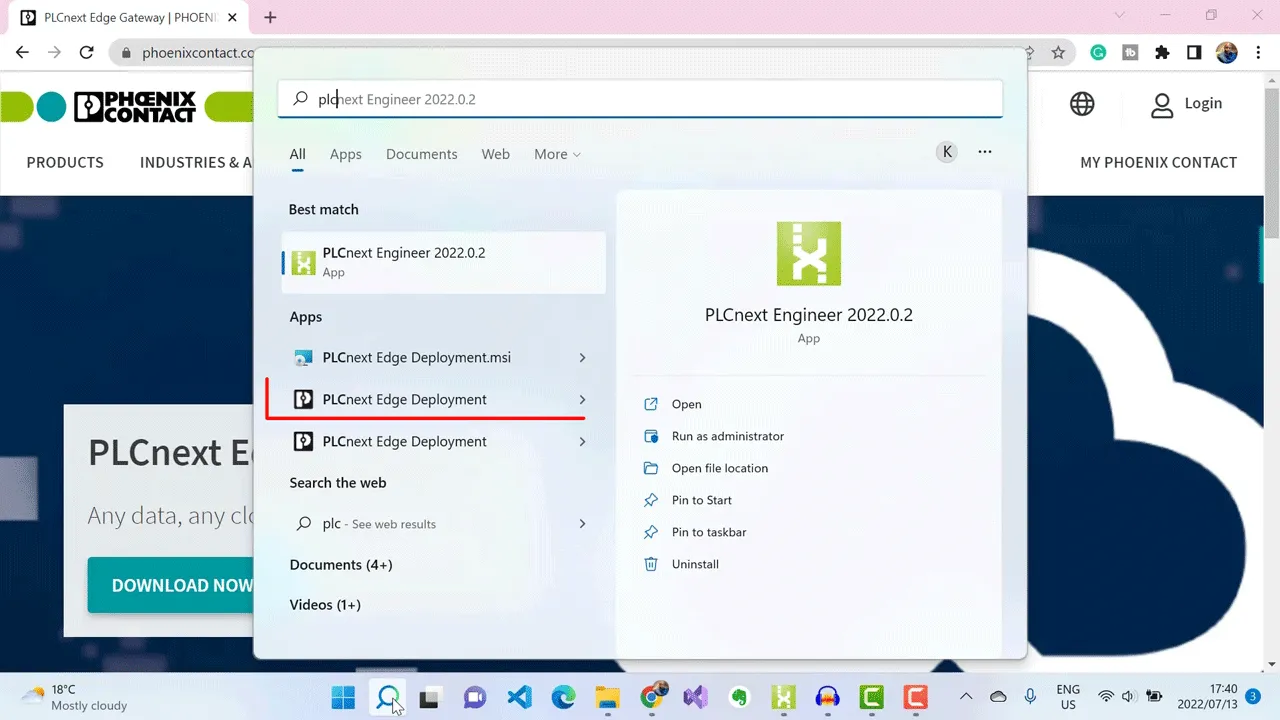Open the weather widget showing 18°C
Screen dimensions: 1280x720
(75, 697)
